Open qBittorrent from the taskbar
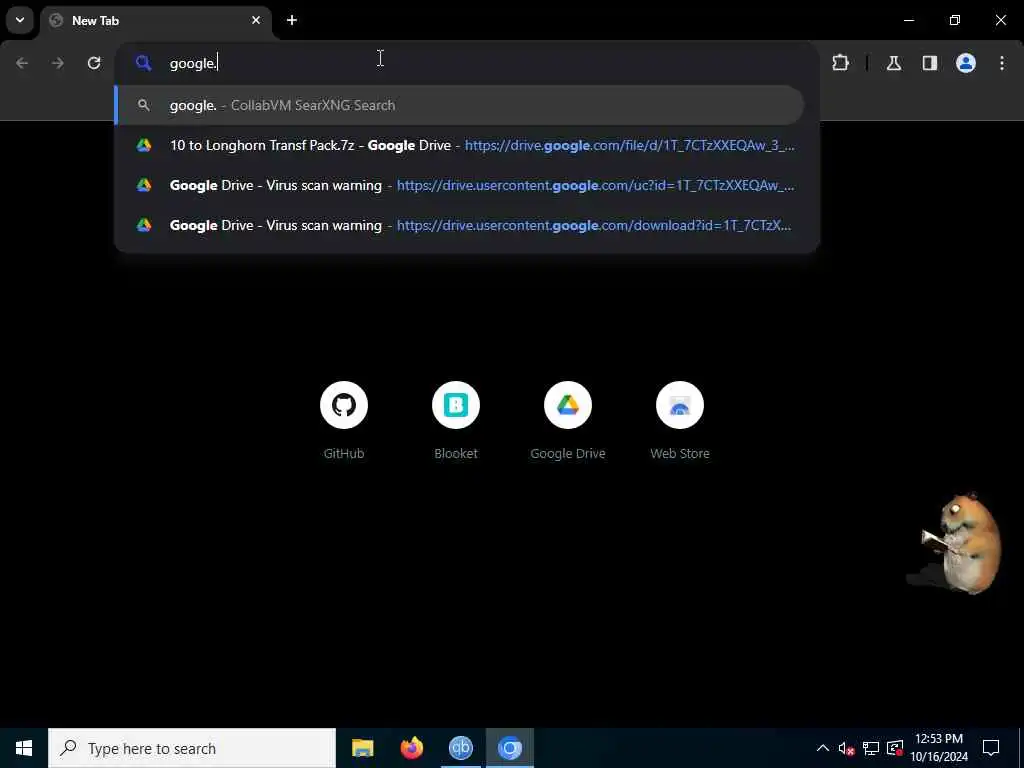The height and width of the screenshot is (768, 1024). point(460,748)
